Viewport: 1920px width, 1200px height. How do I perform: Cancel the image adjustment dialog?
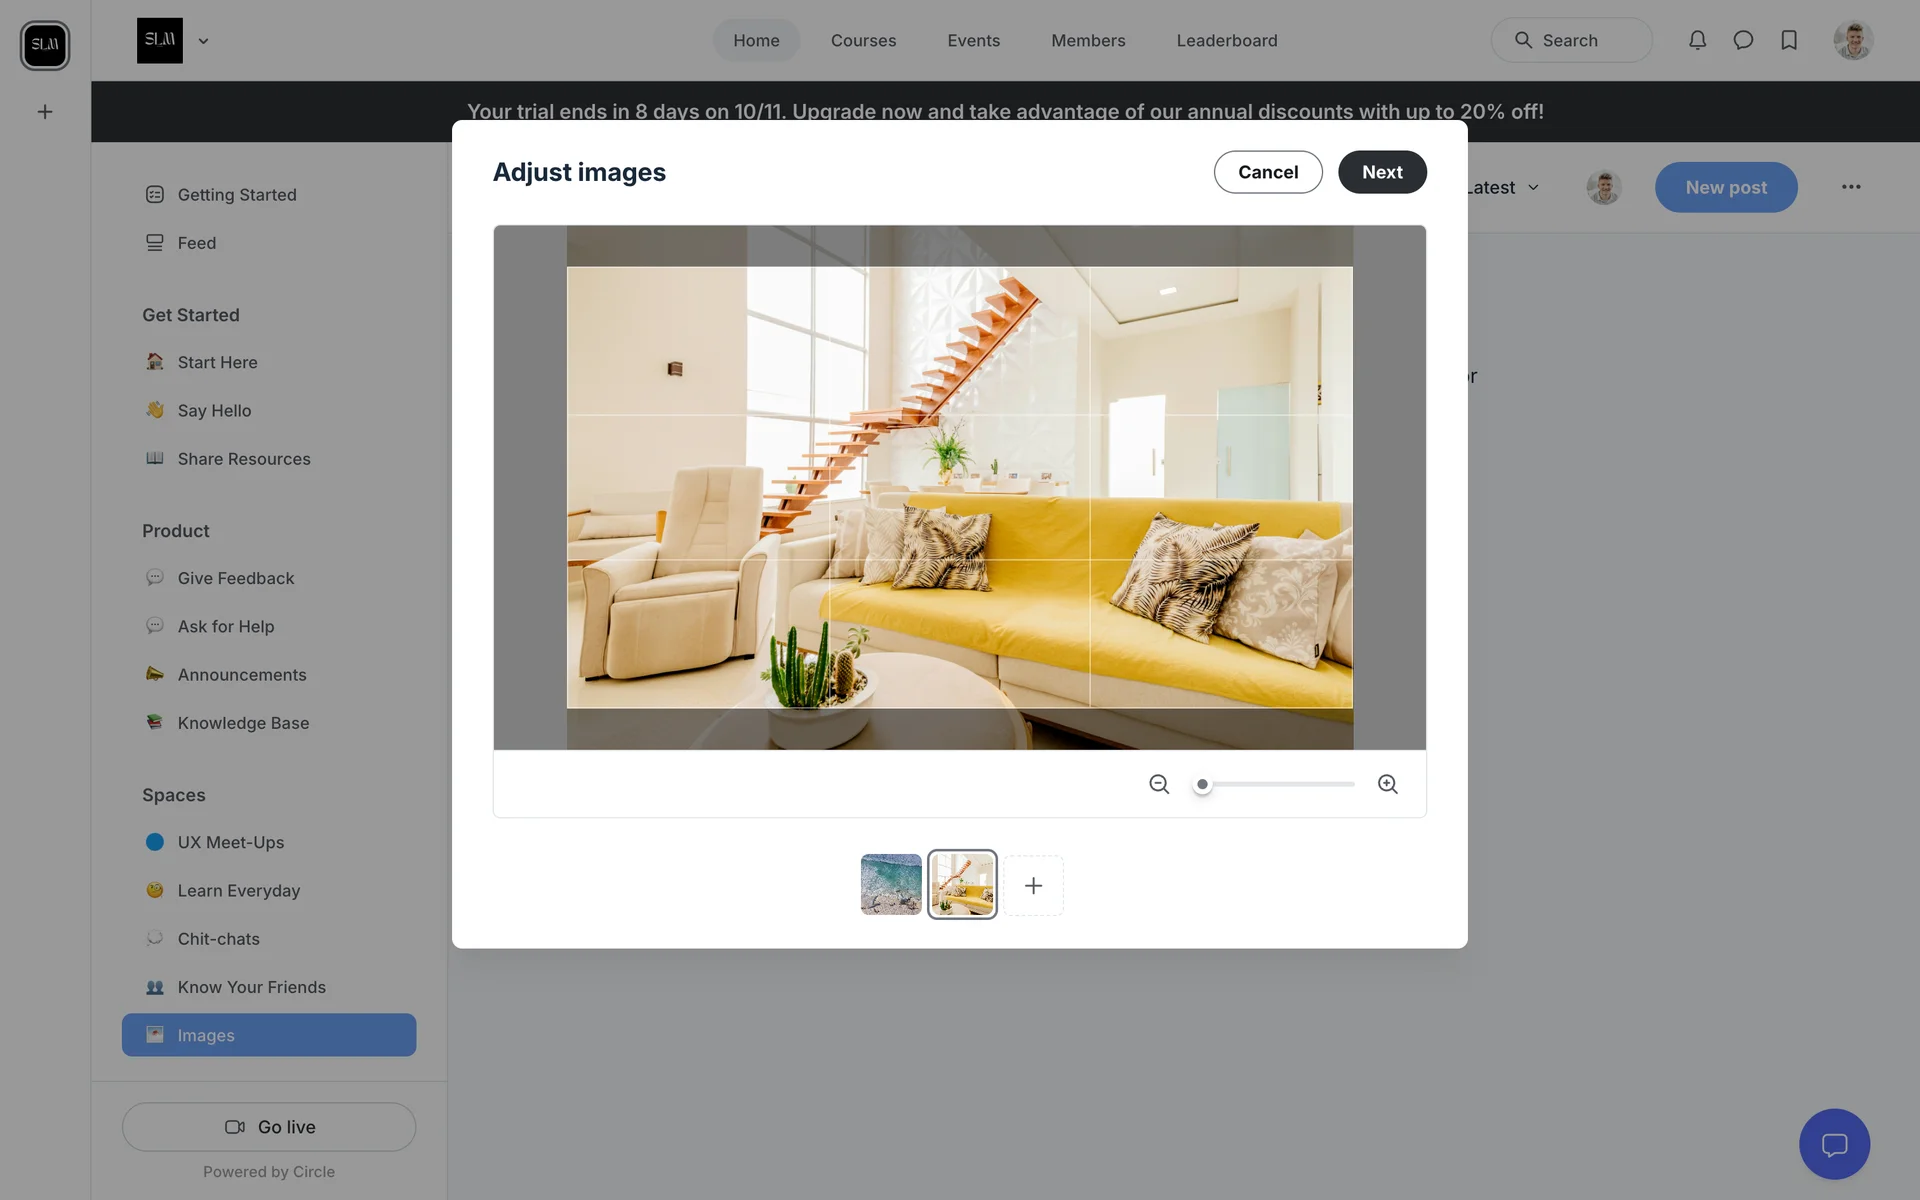click(1267, 172)
